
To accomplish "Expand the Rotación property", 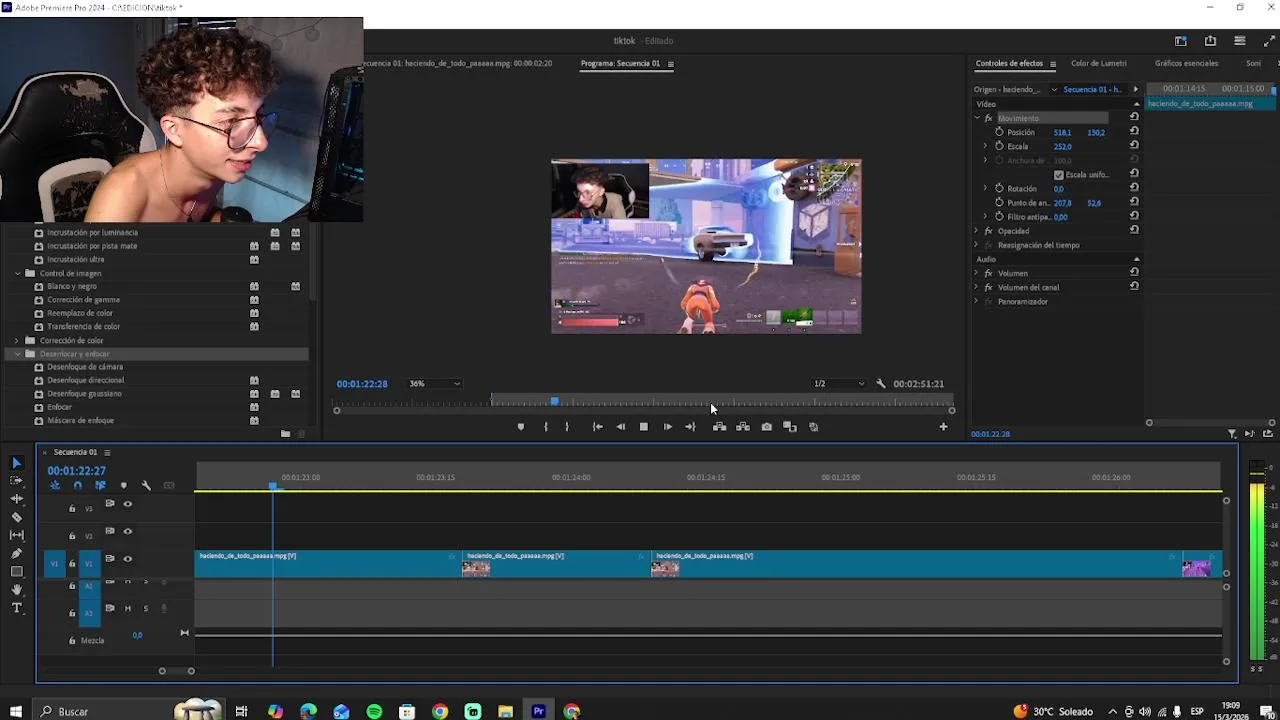I will [985, 188].
